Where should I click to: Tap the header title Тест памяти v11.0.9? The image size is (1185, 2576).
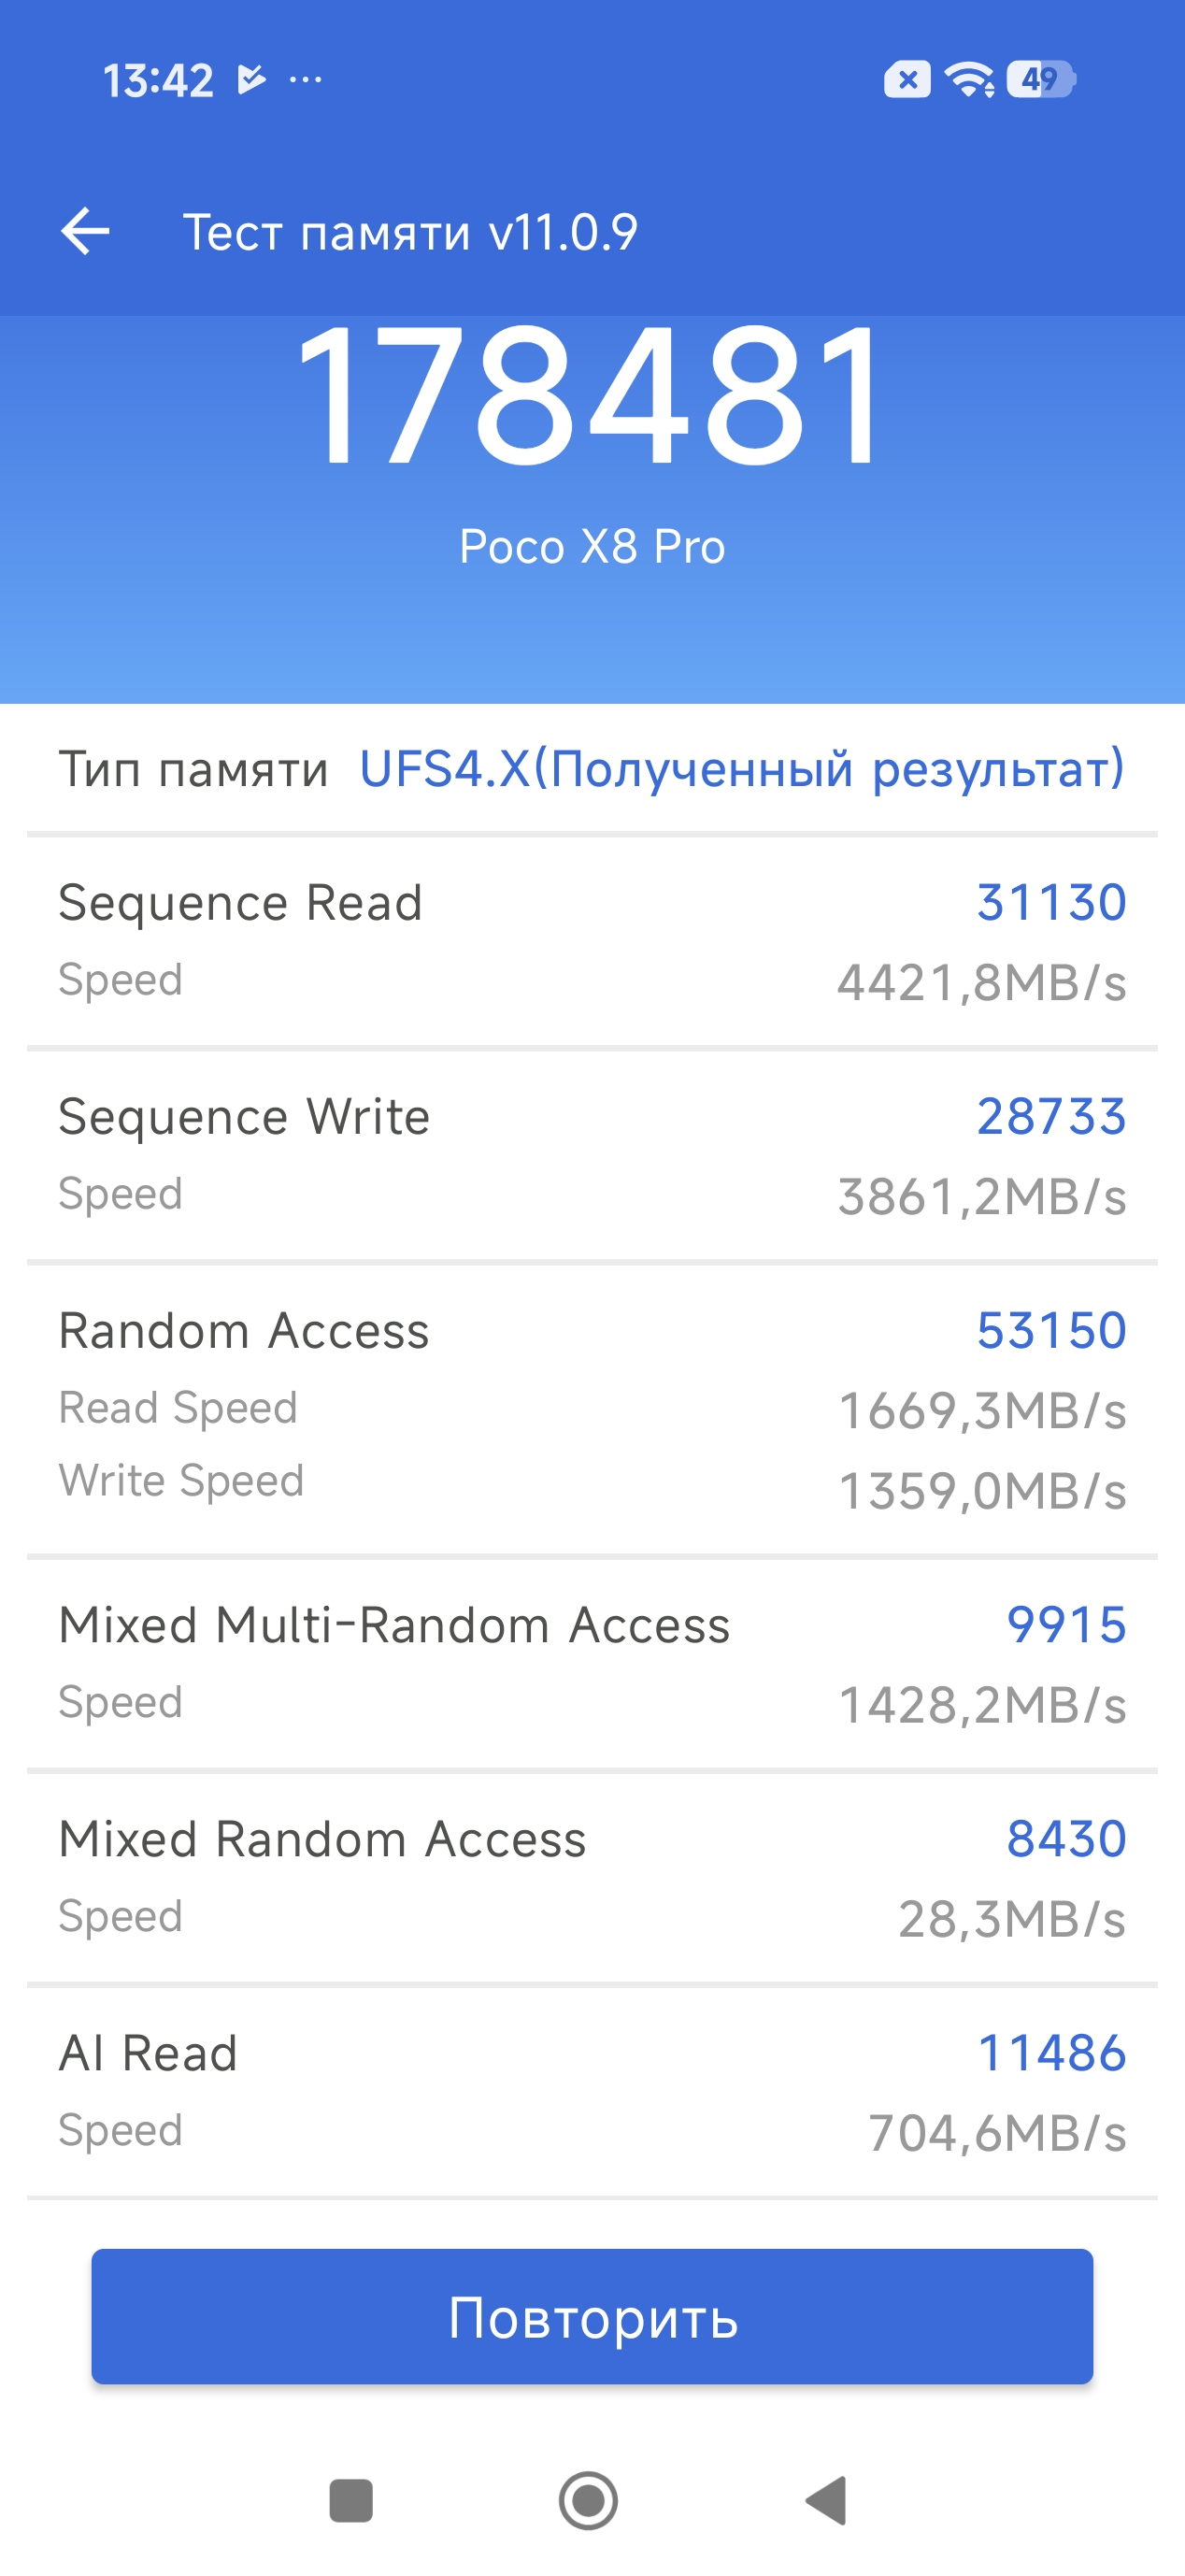point(410,233)
